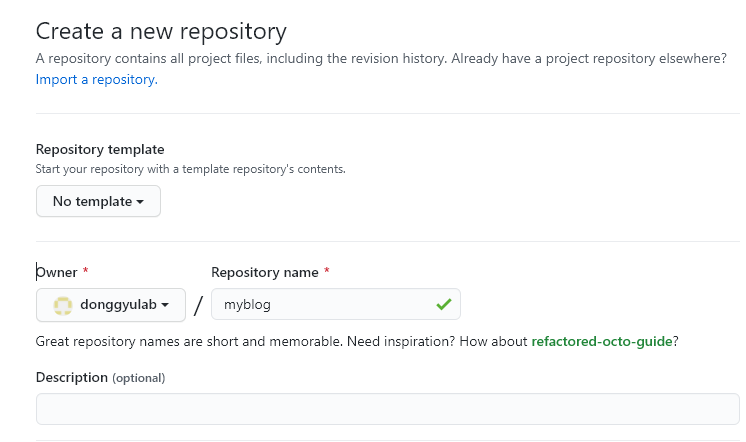Screen dimensions: 746x442
Task: Click the Repository name label
Action: pyautogui.click(x=264, y=272)
